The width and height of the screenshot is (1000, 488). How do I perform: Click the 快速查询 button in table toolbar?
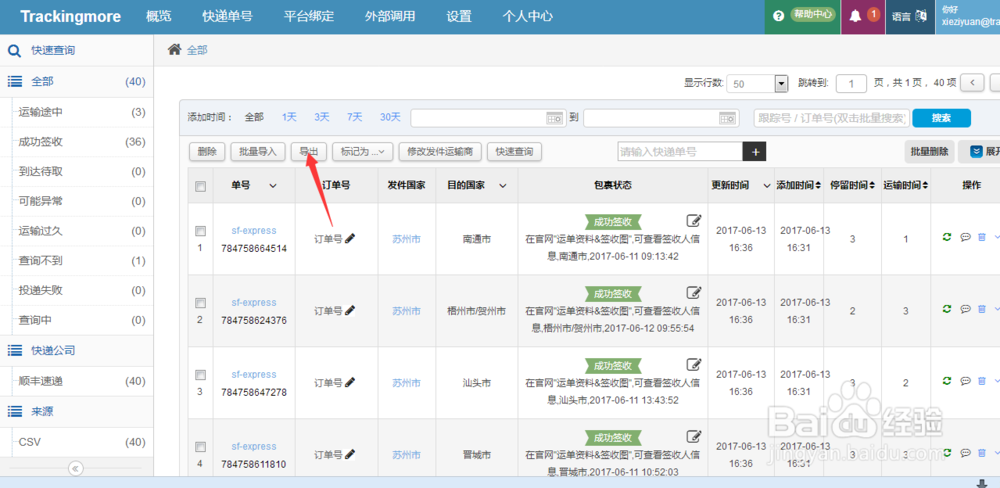(x=515, y=152)
